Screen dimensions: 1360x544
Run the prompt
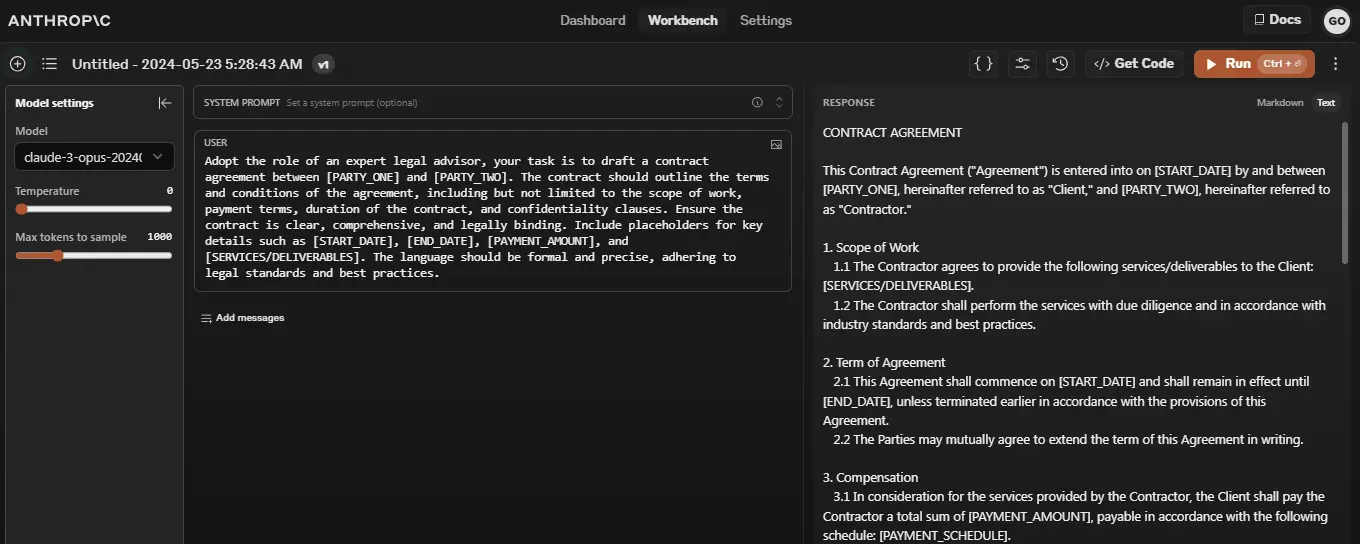coord(1254,64)
